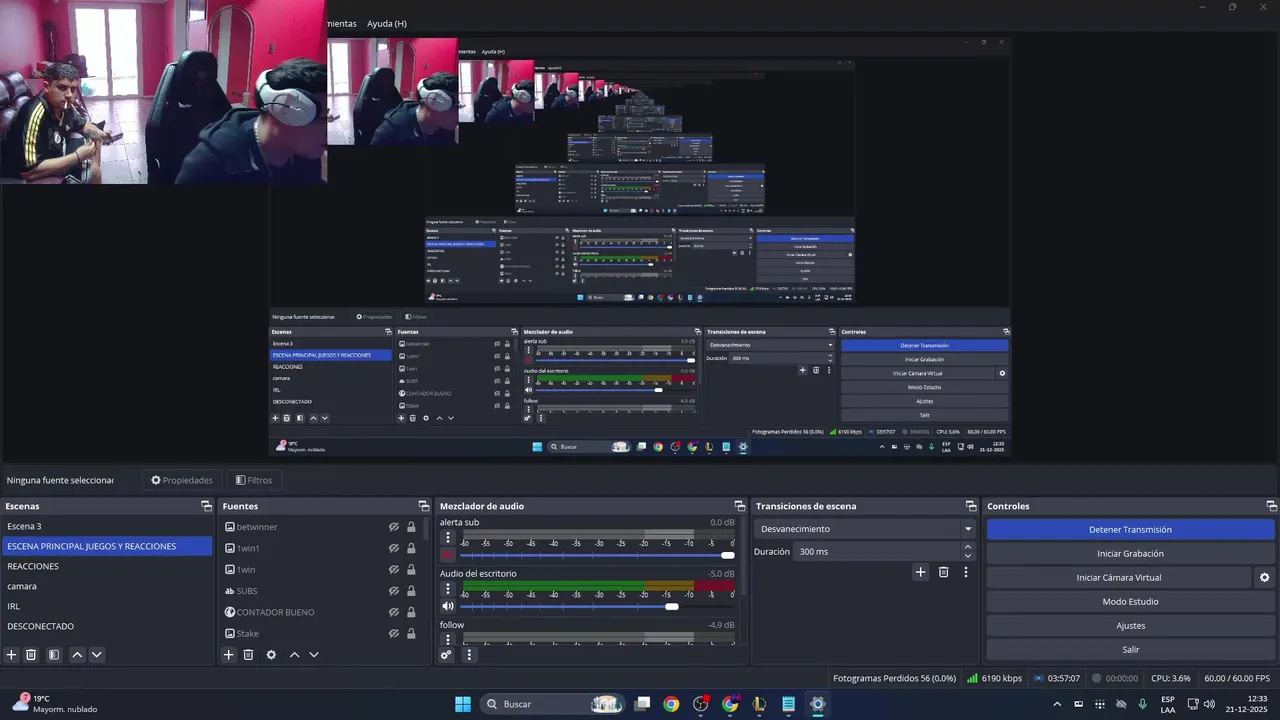
Task: Click Duración 300 ms input field
Action: pos(885,552)
